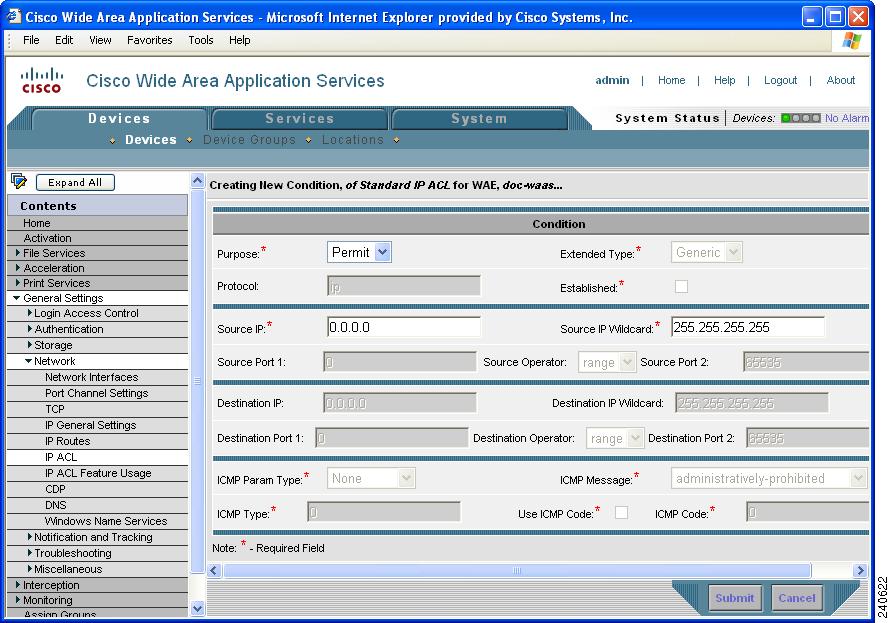Open the Extended Type dropdown showing Generic
Viewport: 890px width, 623px height.
point(706,252)
